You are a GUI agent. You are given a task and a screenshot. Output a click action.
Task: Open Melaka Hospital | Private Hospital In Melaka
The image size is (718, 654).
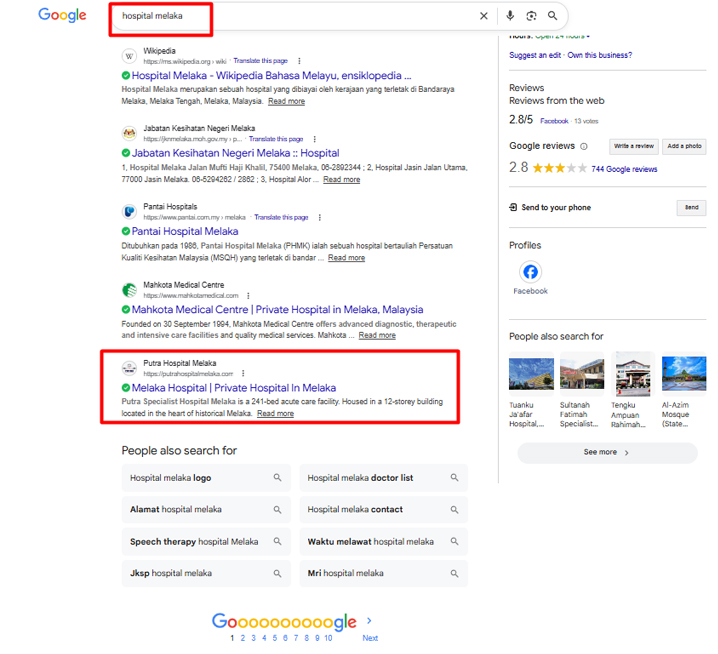234,388
